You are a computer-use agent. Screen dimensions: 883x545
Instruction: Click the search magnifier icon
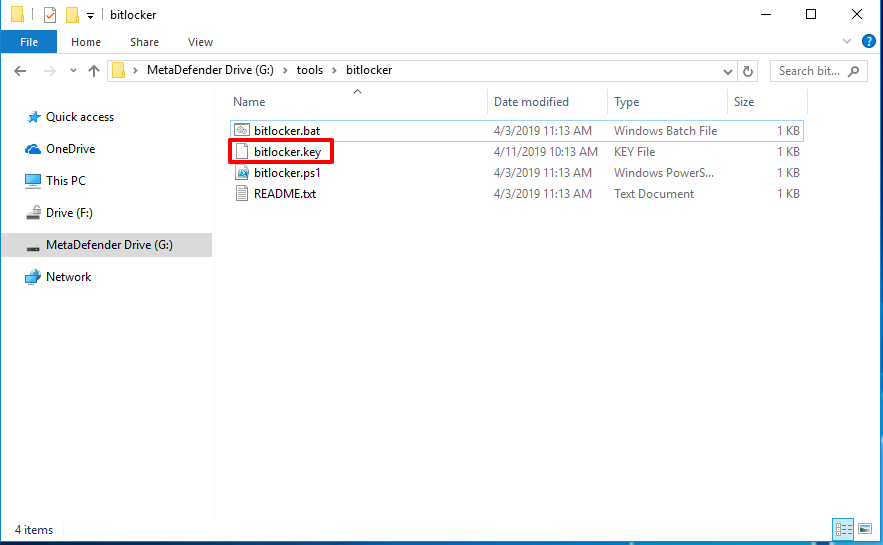coord(854,71)
